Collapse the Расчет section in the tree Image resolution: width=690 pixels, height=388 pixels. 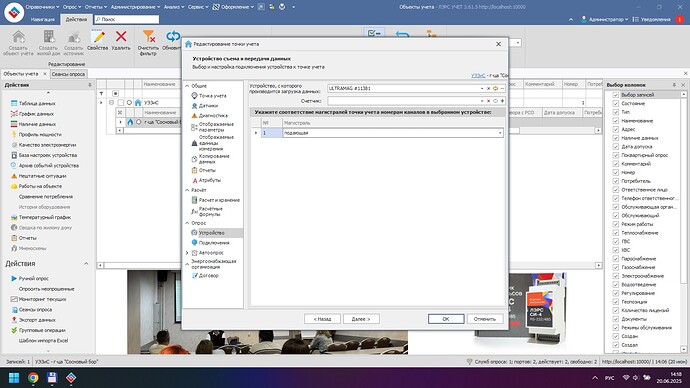187,190
